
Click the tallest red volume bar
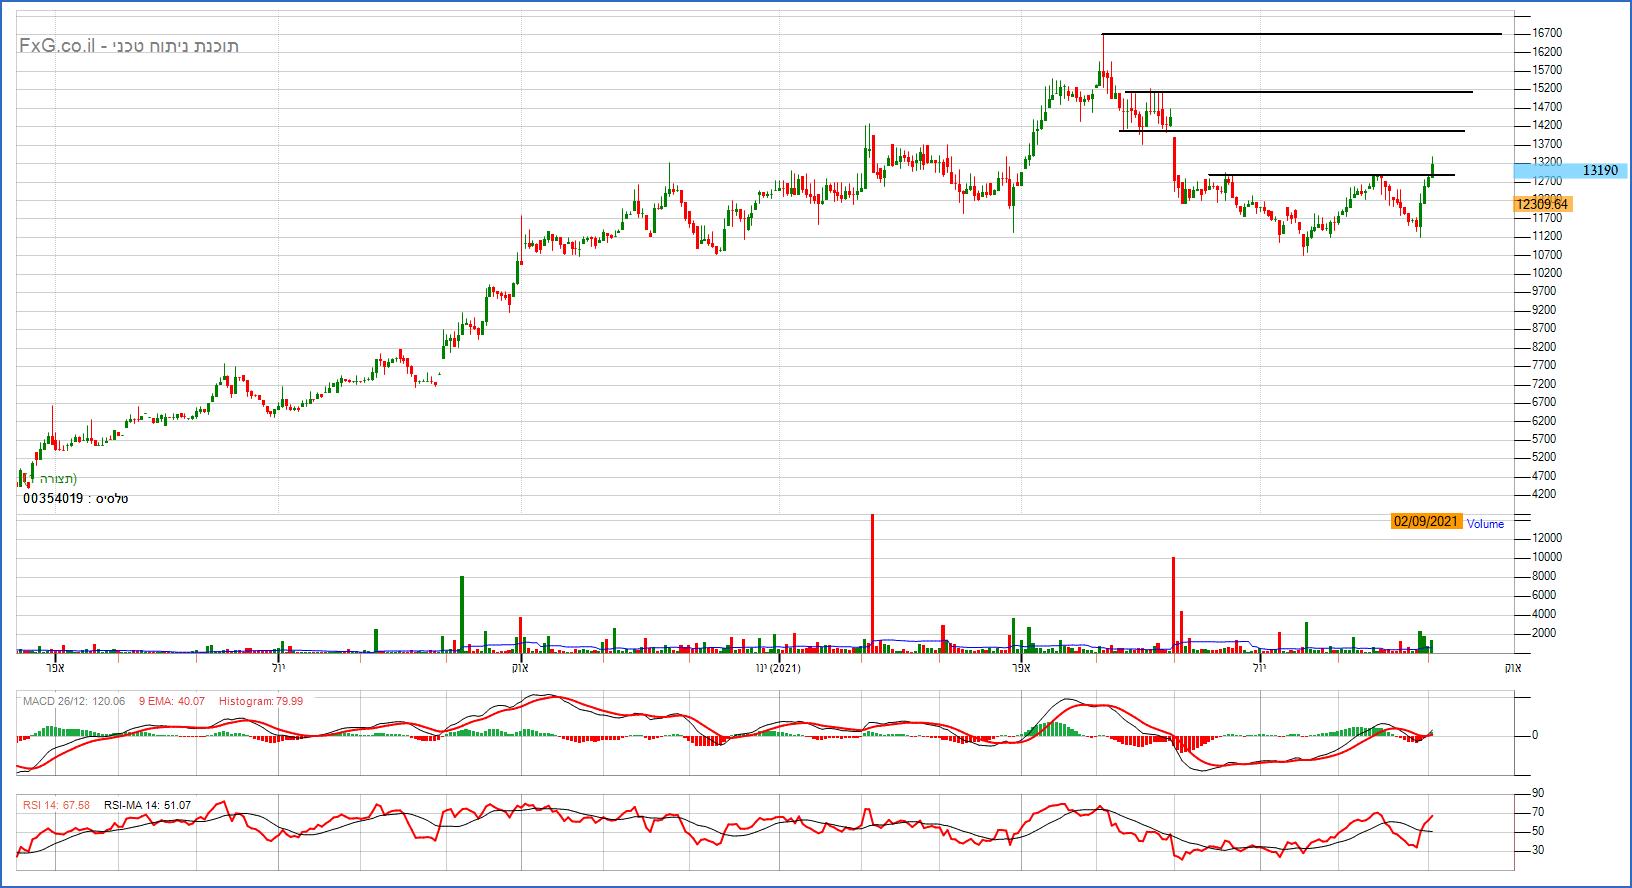872,584
